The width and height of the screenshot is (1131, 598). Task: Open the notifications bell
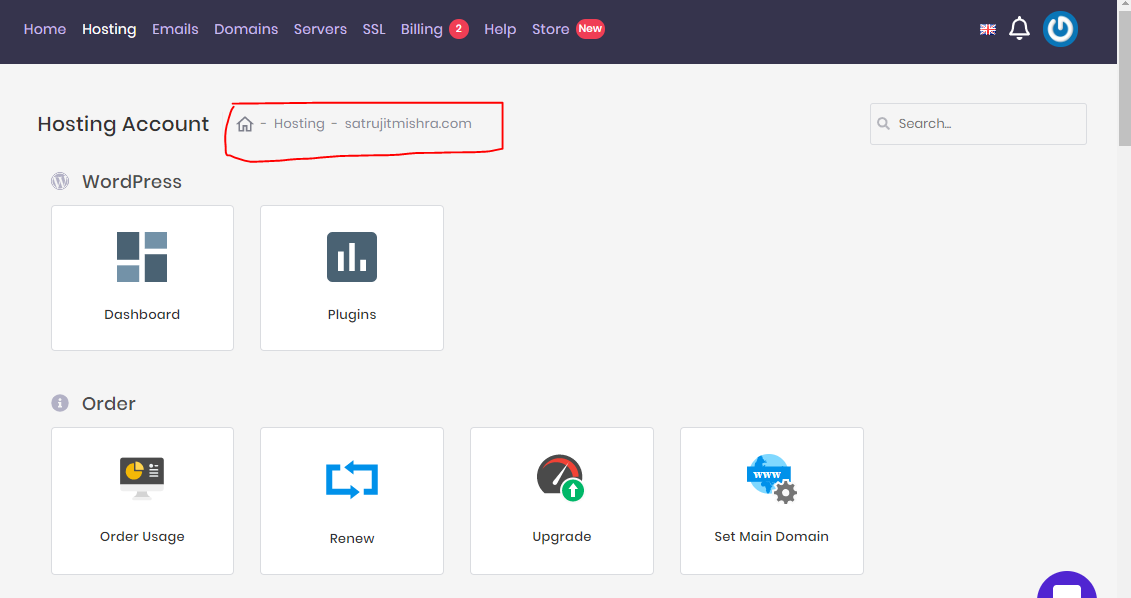pos(1019,29)
